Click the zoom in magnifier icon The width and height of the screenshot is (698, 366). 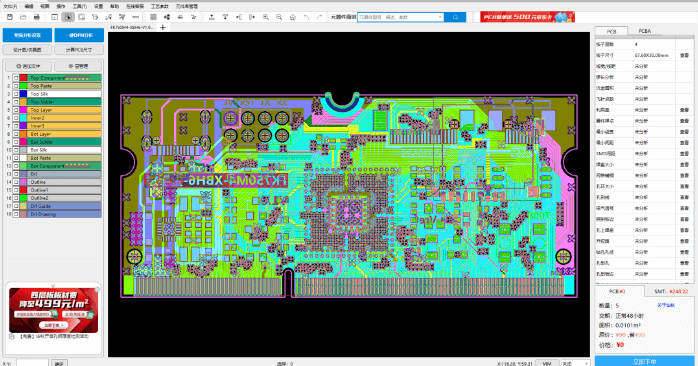265,17
